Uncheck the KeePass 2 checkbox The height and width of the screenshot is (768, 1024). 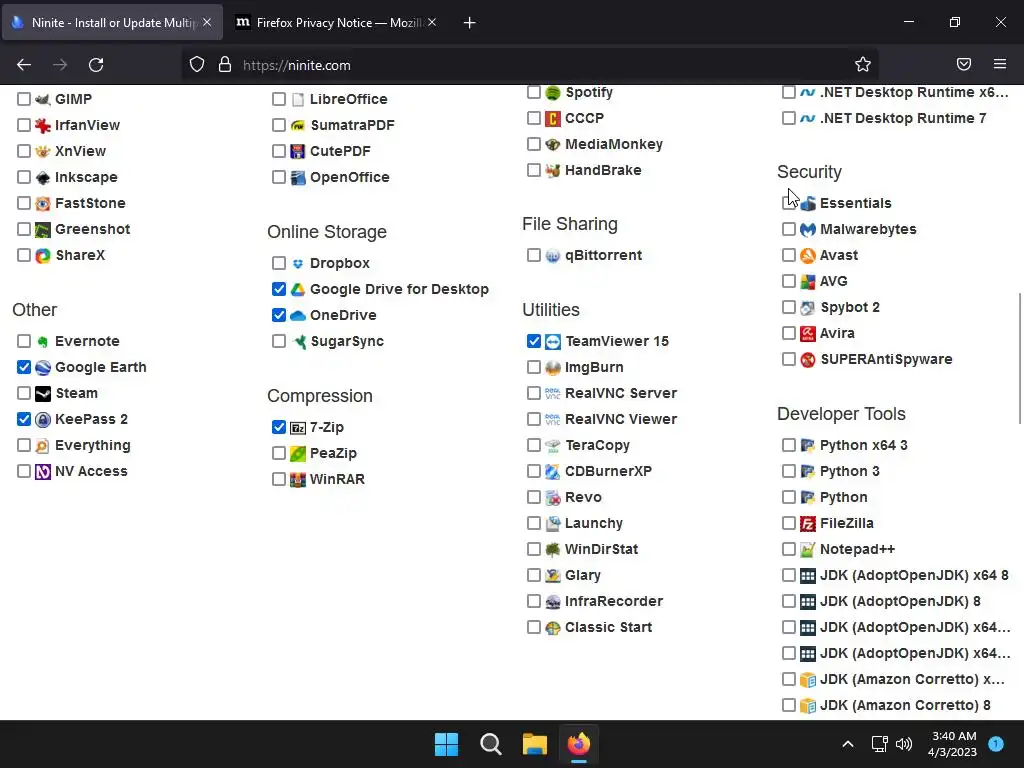pyautogui.click(x=24, y=419)
